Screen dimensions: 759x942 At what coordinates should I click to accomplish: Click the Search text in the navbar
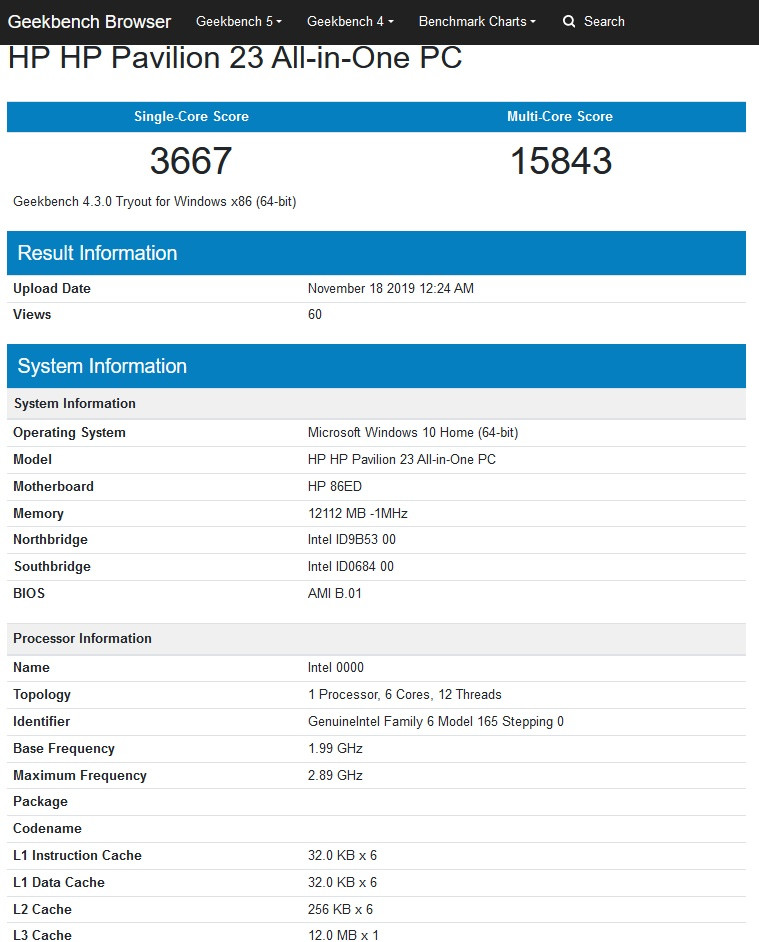click(604, 21)
